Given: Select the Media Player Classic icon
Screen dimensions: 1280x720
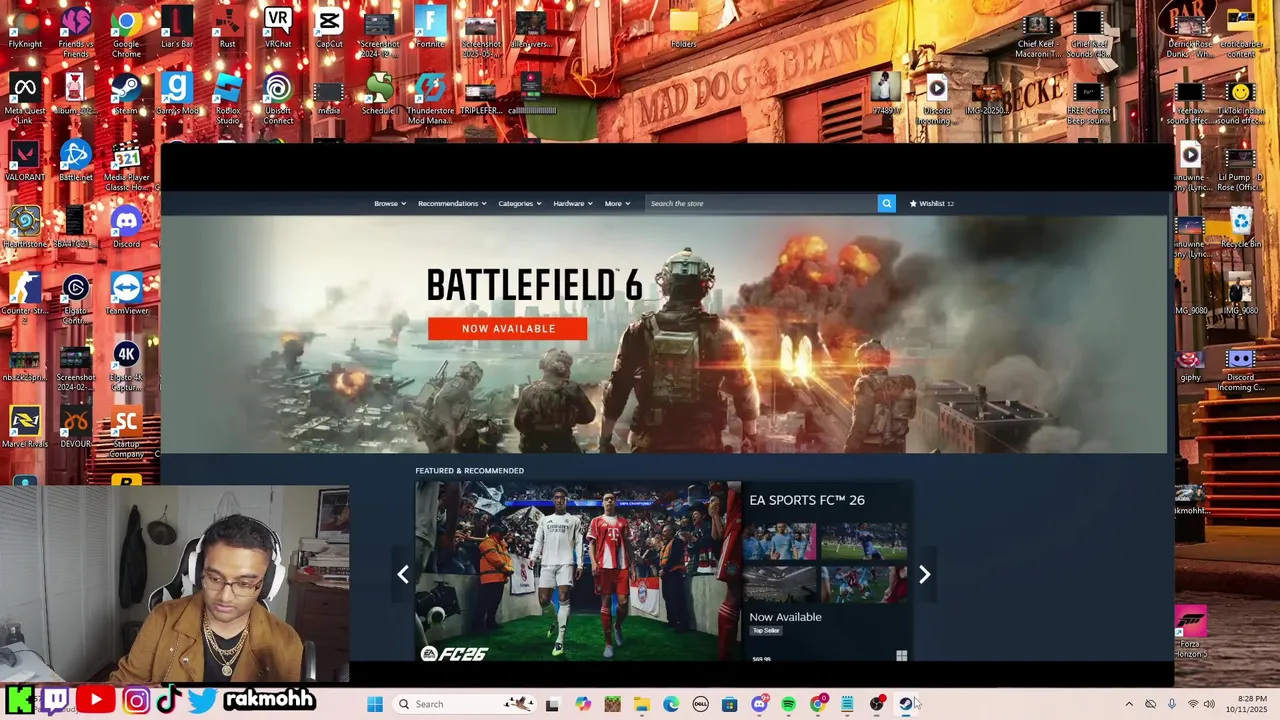Looking at the screenshot, I should click(126, 165).
